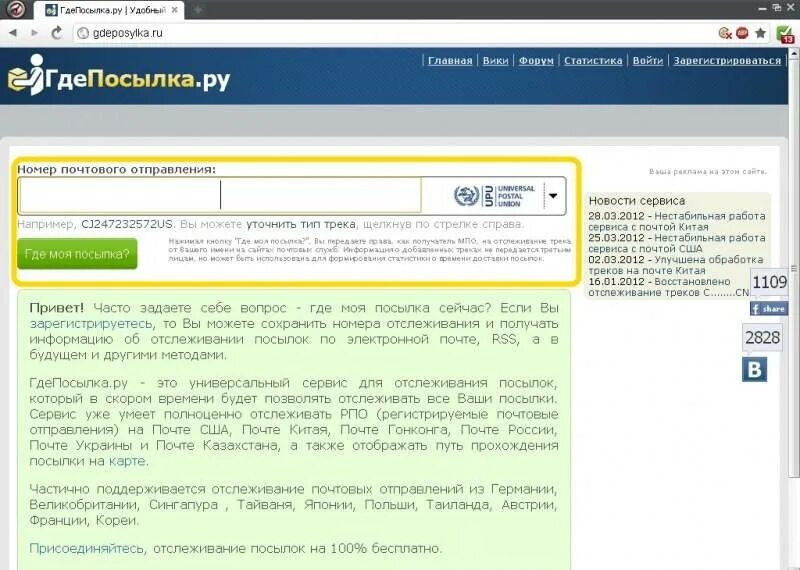Click Зарегистрироваться to register
This screenshot has width=800, height=570.
point(727,61)
